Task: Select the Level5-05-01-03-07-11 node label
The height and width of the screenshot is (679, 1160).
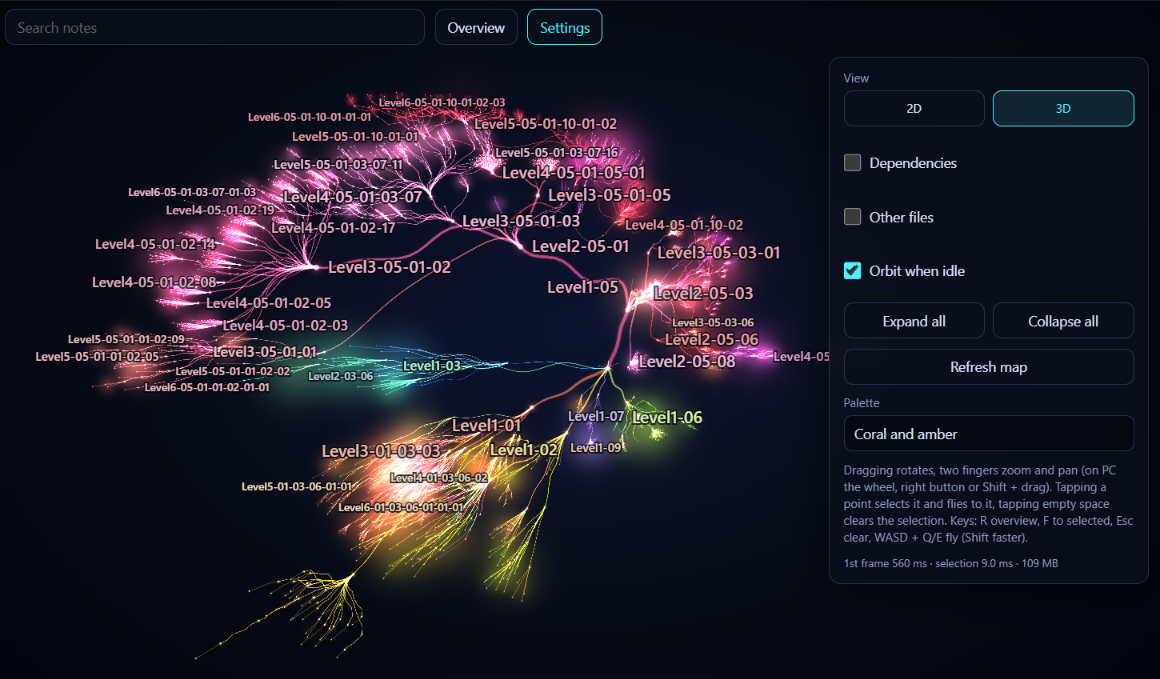Action: tap(338, 164)
